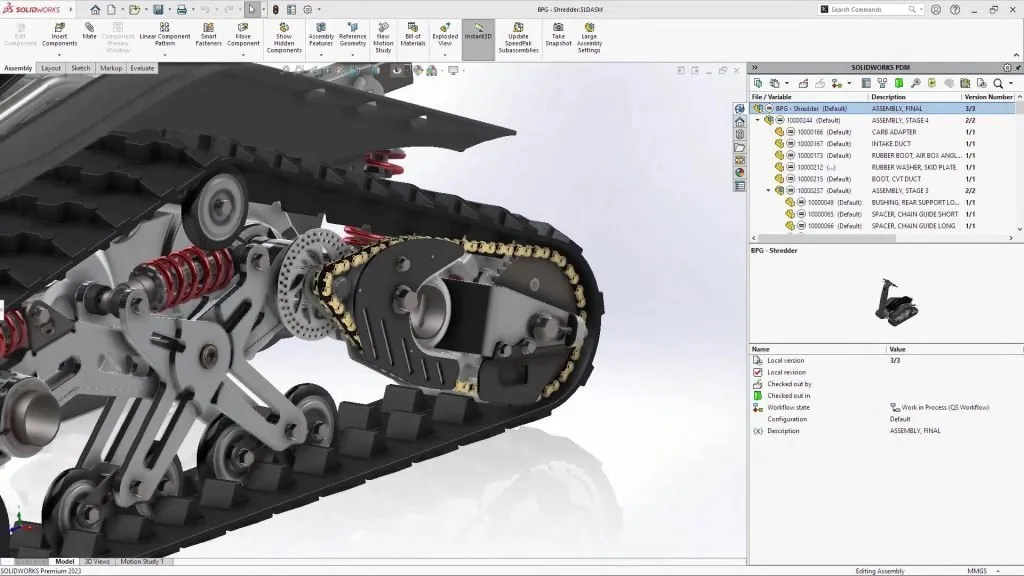Open the Motion Study 1 tab
This screenshot has height=576, width=1024.
(140, 561)
